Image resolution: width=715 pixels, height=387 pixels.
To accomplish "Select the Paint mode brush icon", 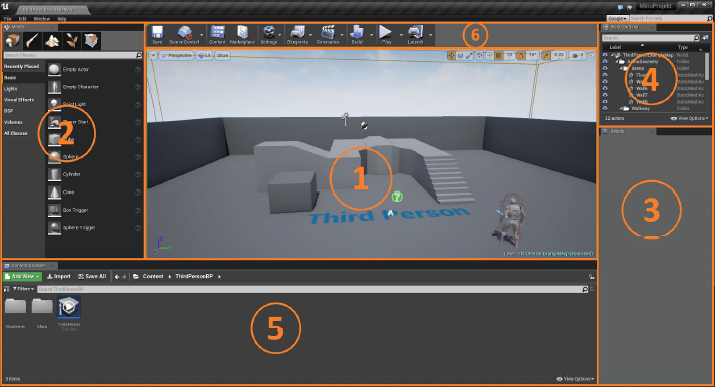I will tap(32, 41).
